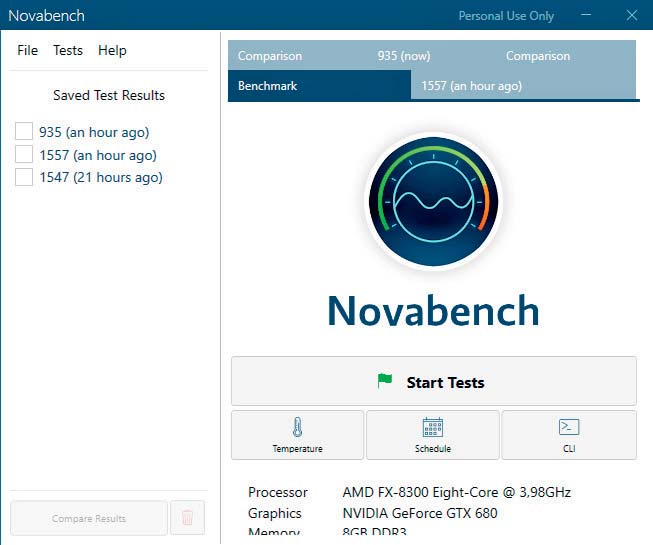
Task: Tick checkbox for 1557 (an hour ago)
Action: (24, 154)
